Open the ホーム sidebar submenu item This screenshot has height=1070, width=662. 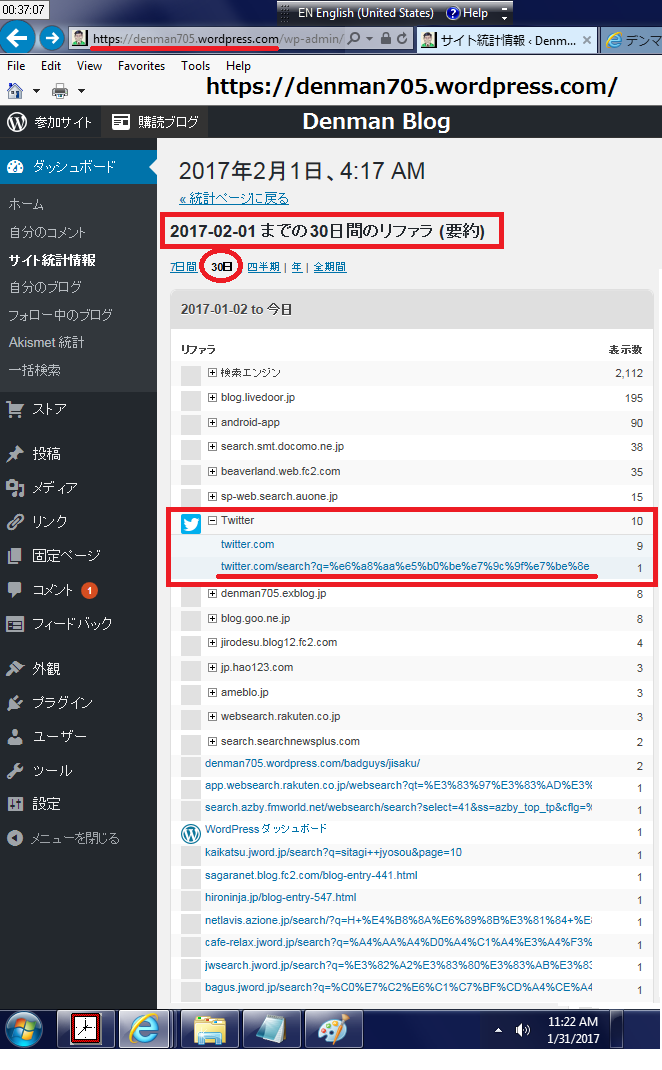(27, 205)
